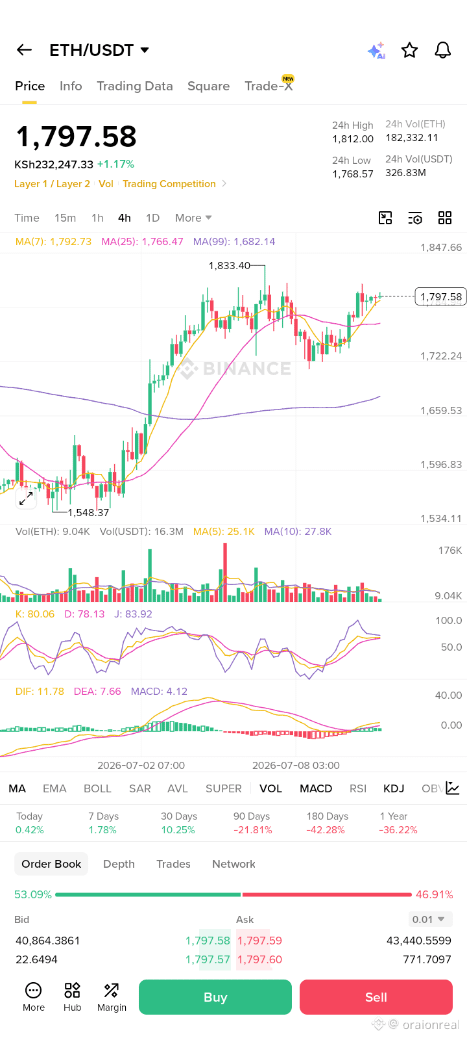
Task: Tap the 1,548.37 low marker
Action: click(x=88, y=512)
